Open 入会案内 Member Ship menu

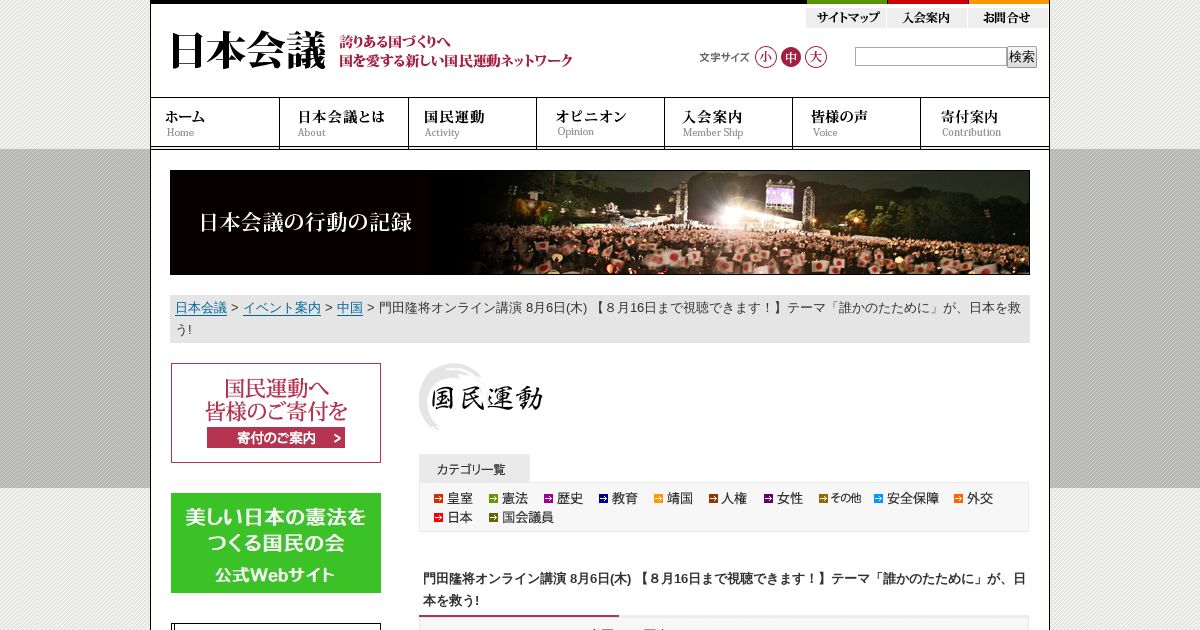pyautogui.click(x=728, y=123)
